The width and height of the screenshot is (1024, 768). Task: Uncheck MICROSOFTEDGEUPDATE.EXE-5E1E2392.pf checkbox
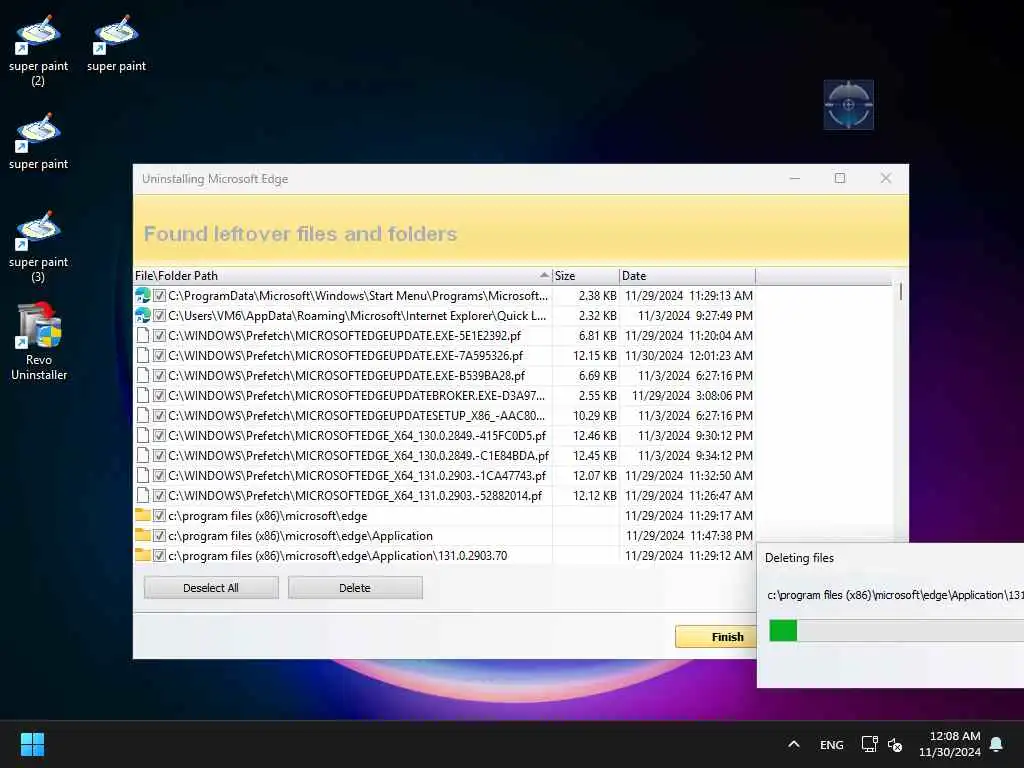[x=159, y=336]
